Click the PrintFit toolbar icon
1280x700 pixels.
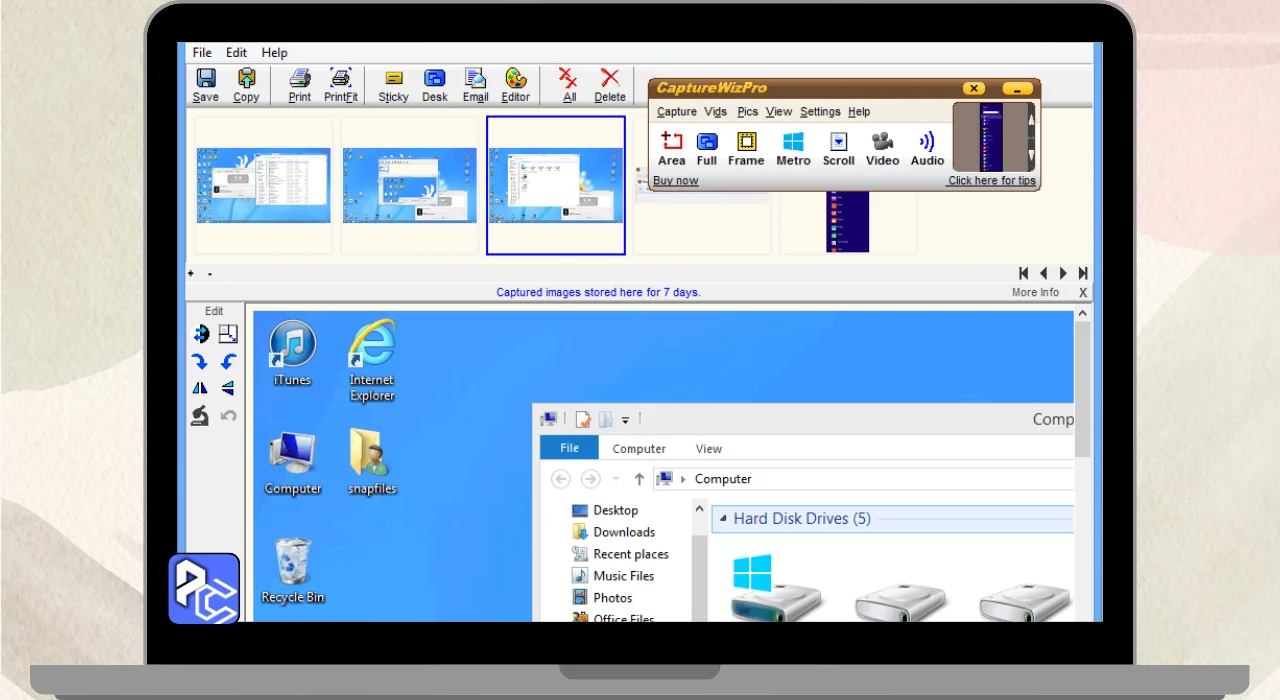point(341,85)
